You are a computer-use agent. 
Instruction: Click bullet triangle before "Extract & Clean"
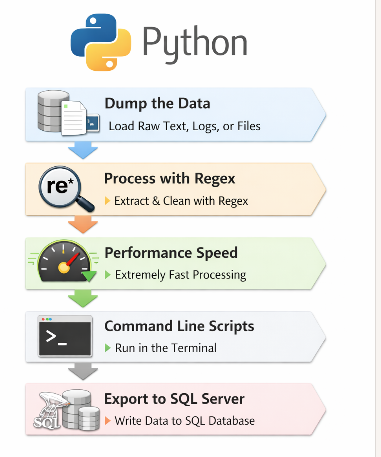coord(107,201)
